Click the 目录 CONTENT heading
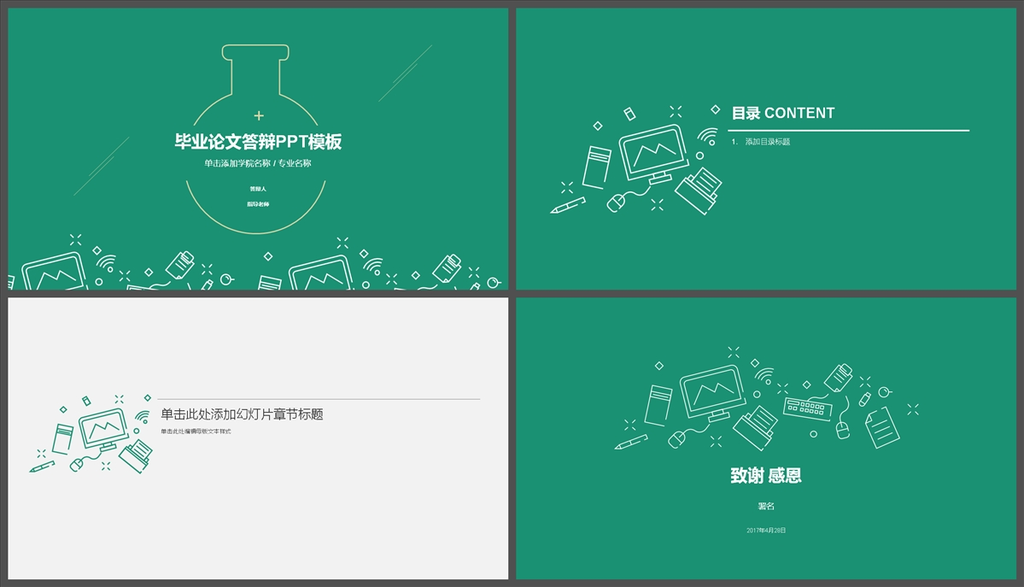Image resolution: width=1024 pixels, height=587 pixels. tap(782, 113)
